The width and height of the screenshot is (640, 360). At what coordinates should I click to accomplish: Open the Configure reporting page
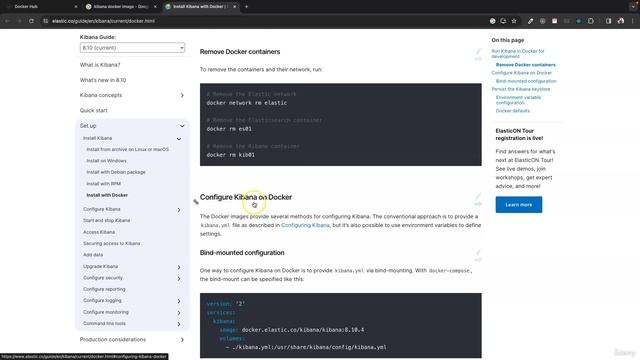pos(104,289)
